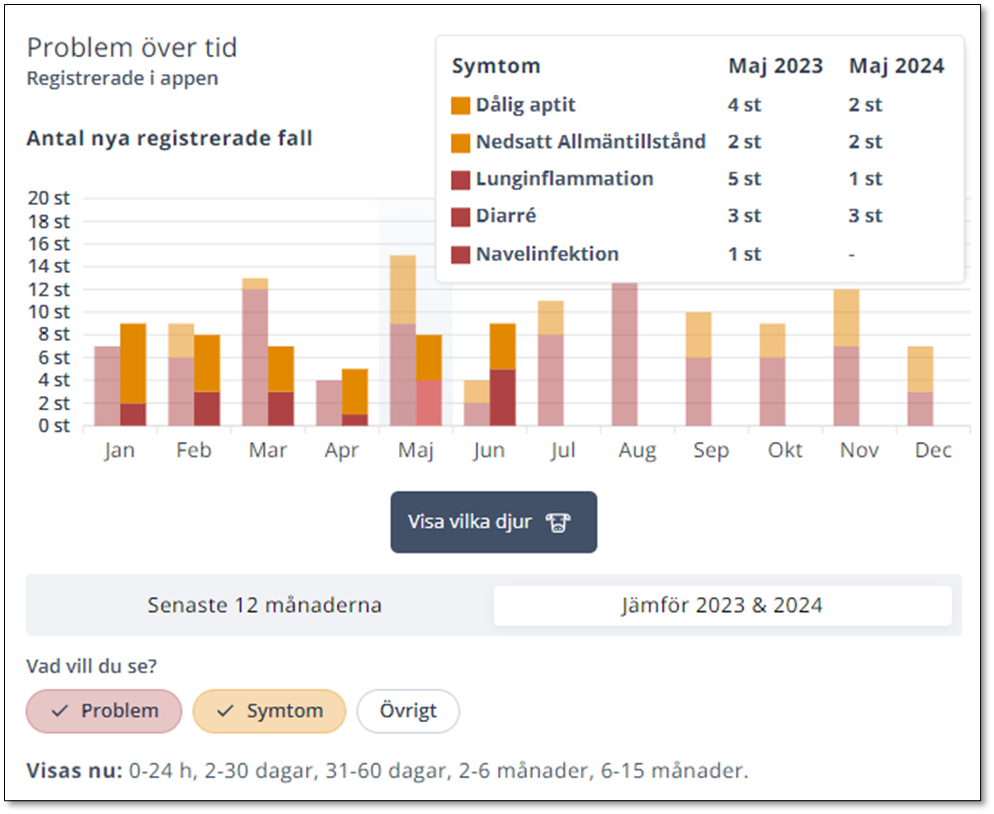This screenshot has height=814, width=994.
Task: Toggle the Symtom filter chip
Action: [x=269, y=711]
